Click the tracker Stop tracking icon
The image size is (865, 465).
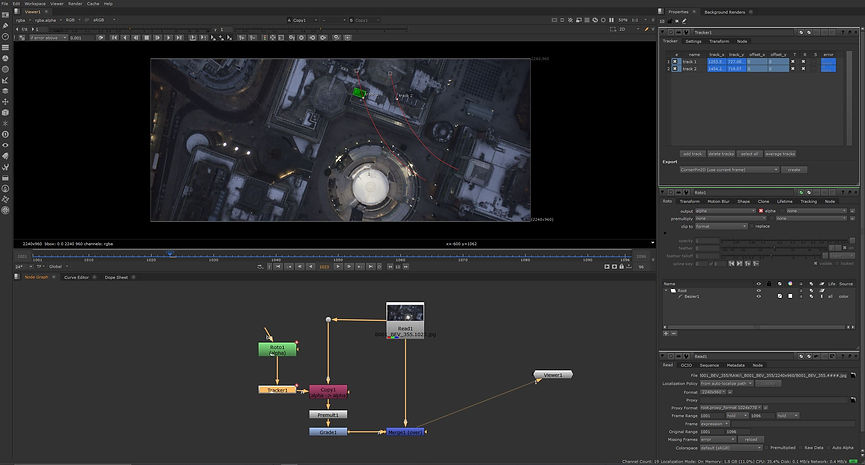(147, 38)
